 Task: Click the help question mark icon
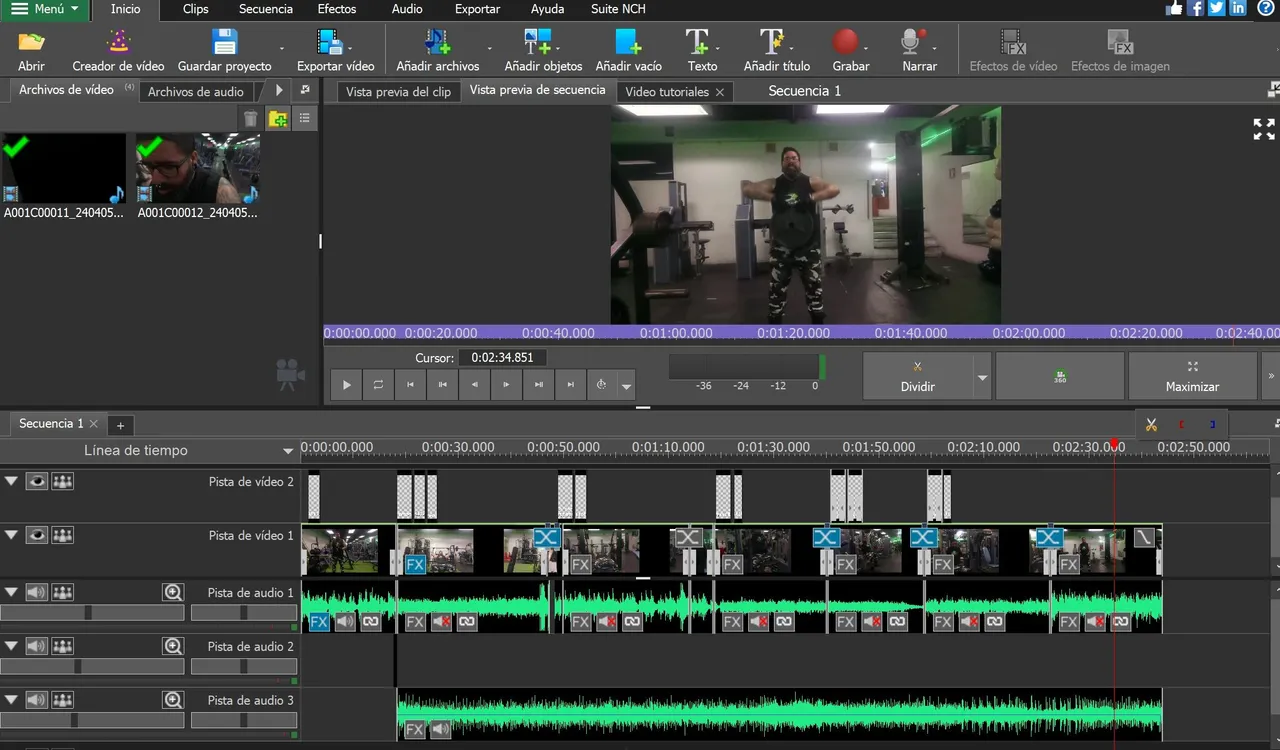pyautogui.click(x=1265, y=8)
